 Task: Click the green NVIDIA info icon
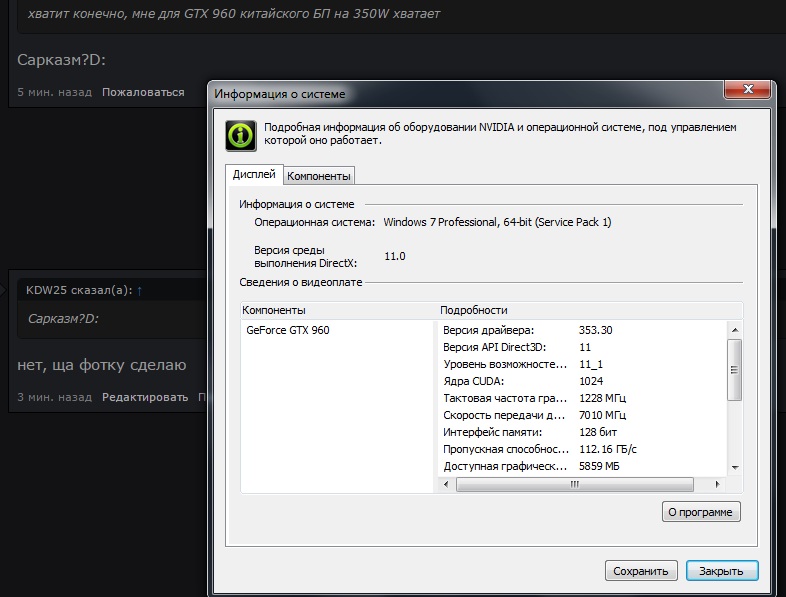(241, 135)
